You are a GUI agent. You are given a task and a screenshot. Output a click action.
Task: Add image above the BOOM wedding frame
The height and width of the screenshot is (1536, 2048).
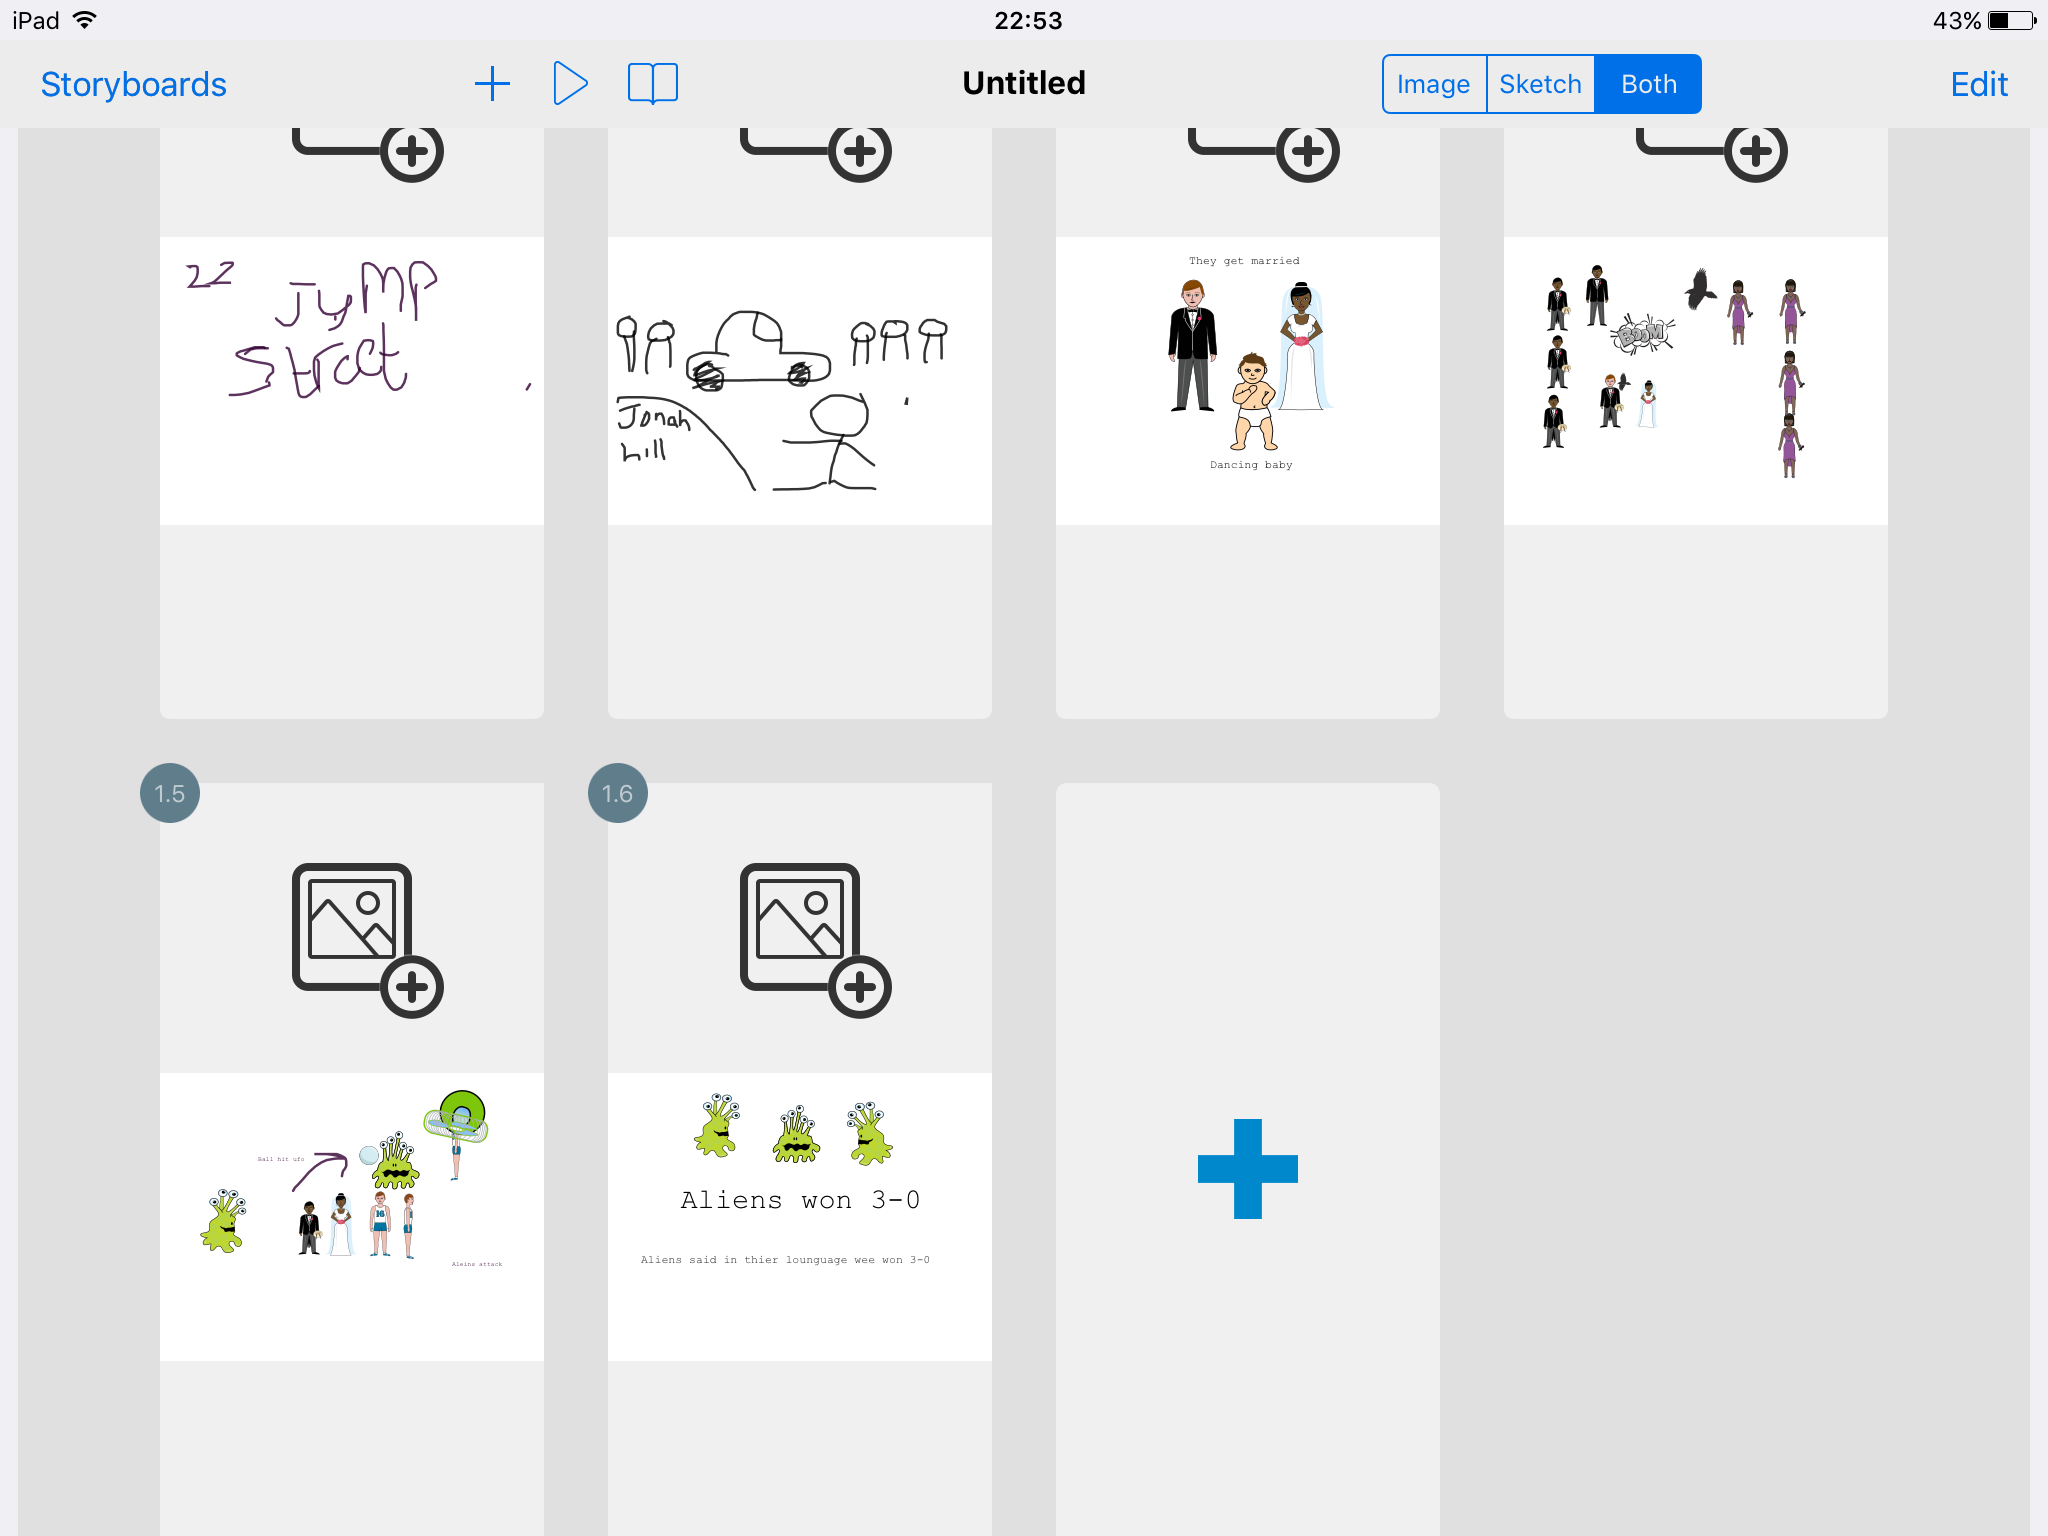[x=1711, y=155]
